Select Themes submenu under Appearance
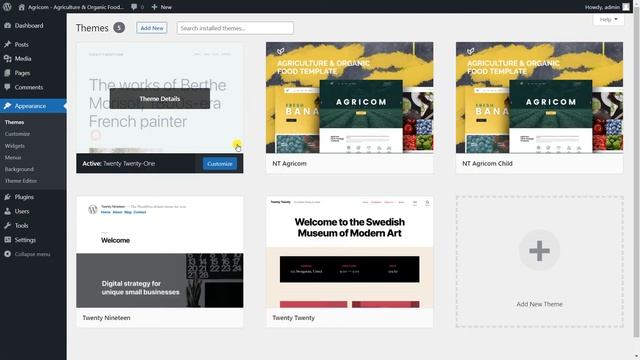The width and height of the screenshot is (640, 360). (x=14, y=122)
